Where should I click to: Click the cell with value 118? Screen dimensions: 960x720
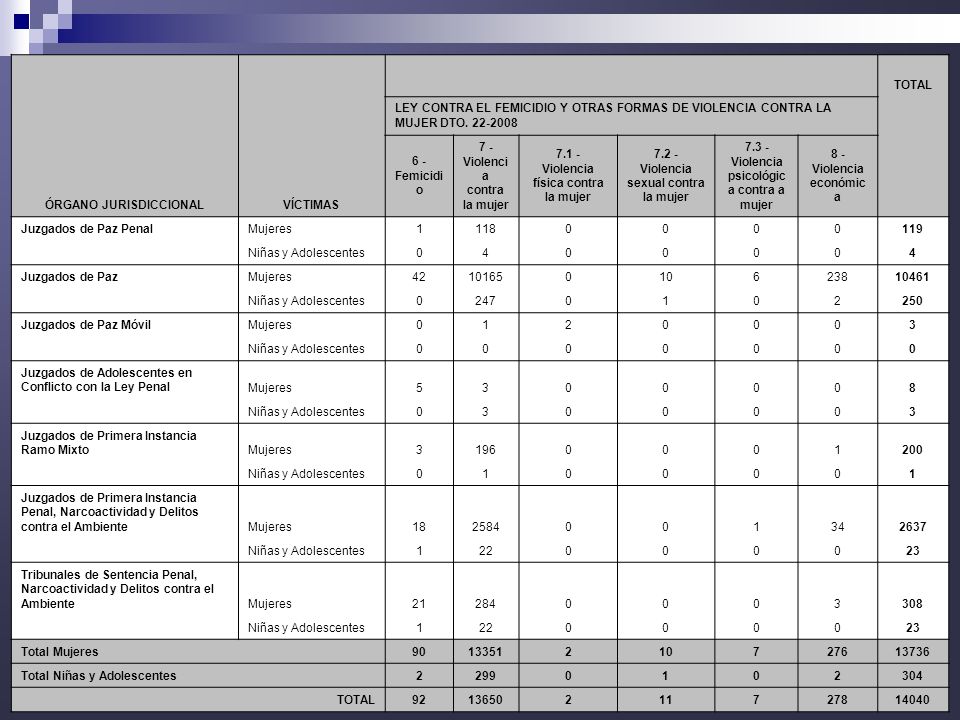tap(486, 229)
